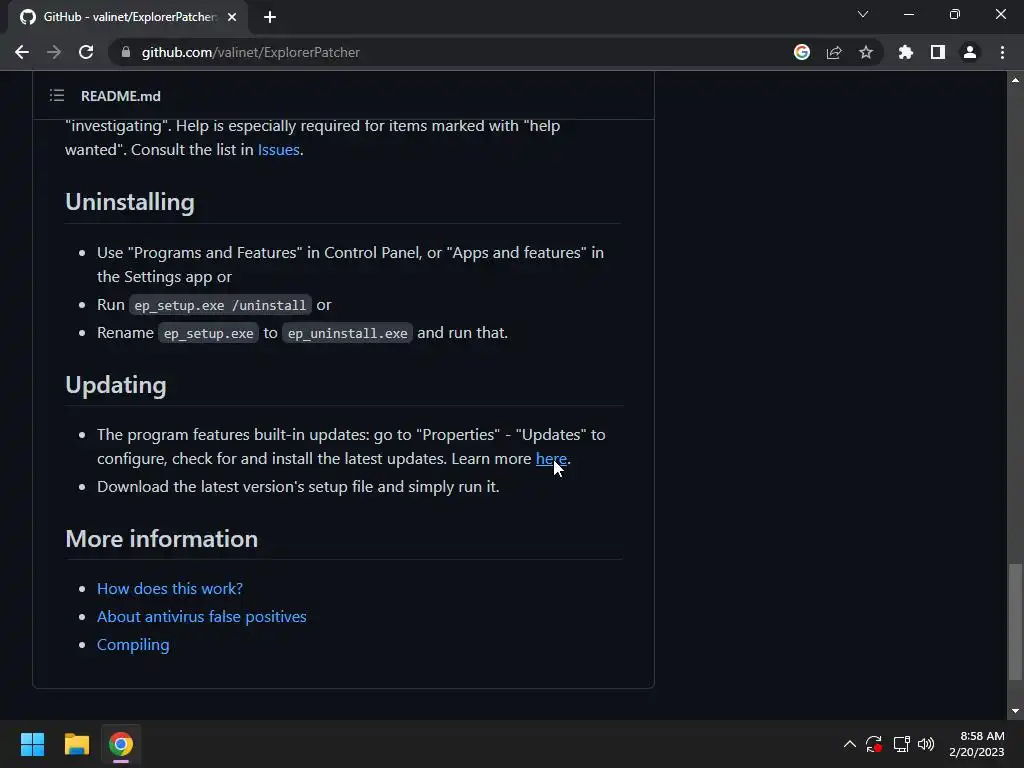Open the network tray icon
Viewport: 1024px width, 768px height.
[x=901, y=744]
